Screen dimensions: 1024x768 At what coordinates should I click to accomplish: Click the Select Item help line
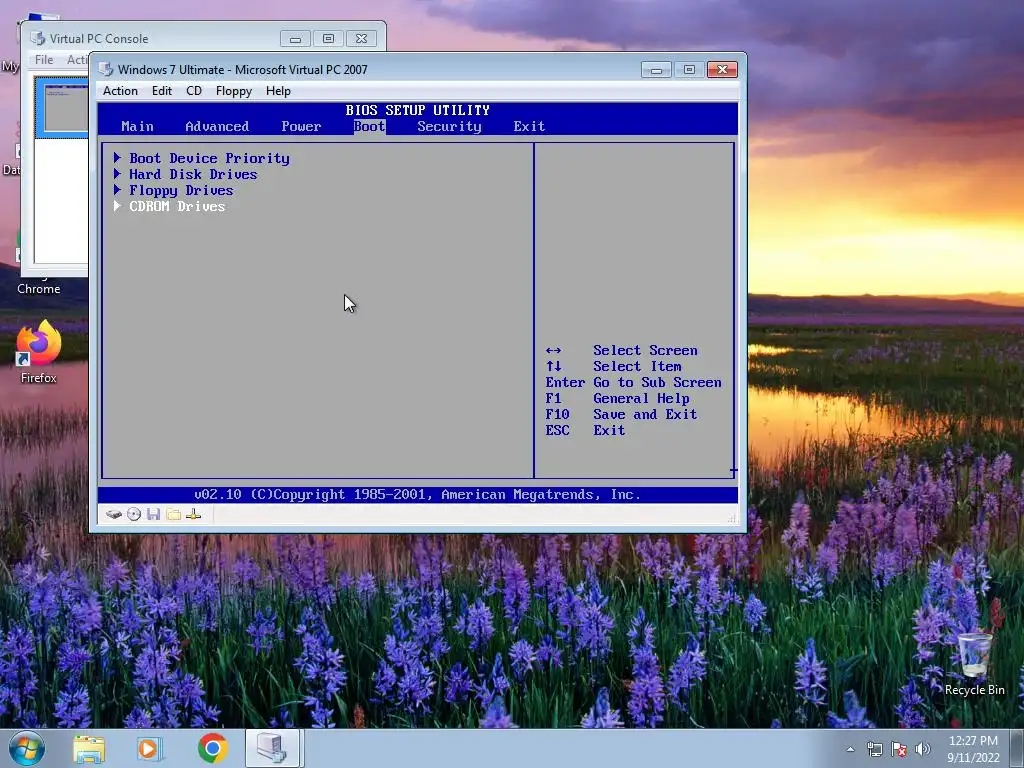pos(613,366)
